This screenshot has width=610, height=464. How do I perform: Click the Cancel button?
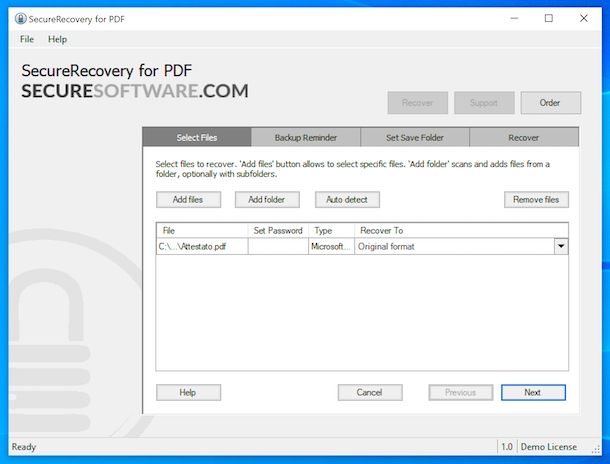pos(370,392)
